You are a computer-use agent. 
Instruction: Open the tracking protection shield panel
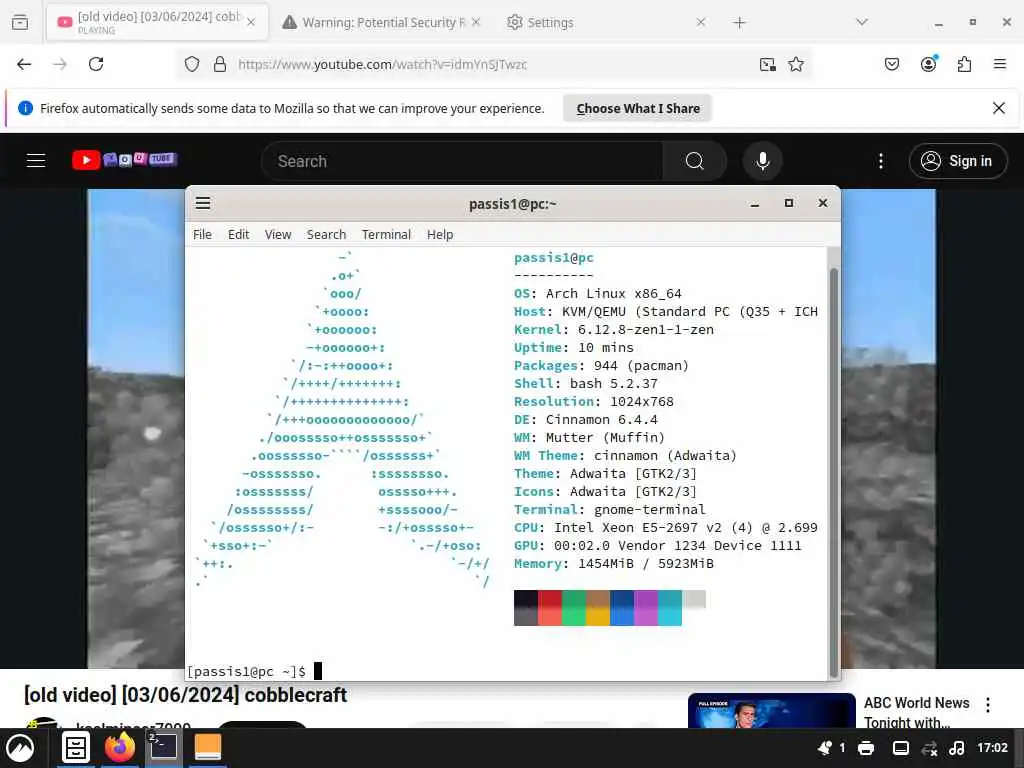pyautogui.click(x=191, y=64)
